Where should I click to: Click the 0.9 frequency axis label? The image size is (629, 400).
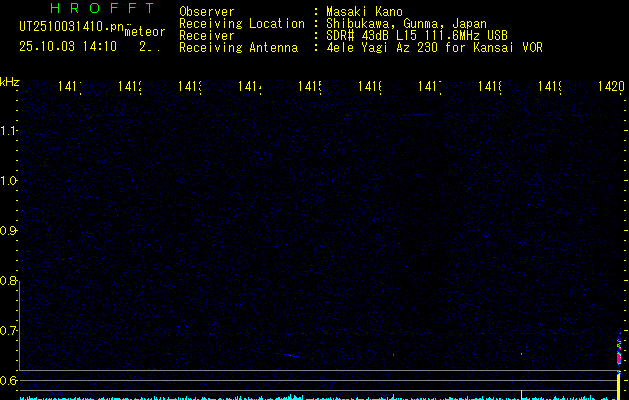click(x=8, y=231)
